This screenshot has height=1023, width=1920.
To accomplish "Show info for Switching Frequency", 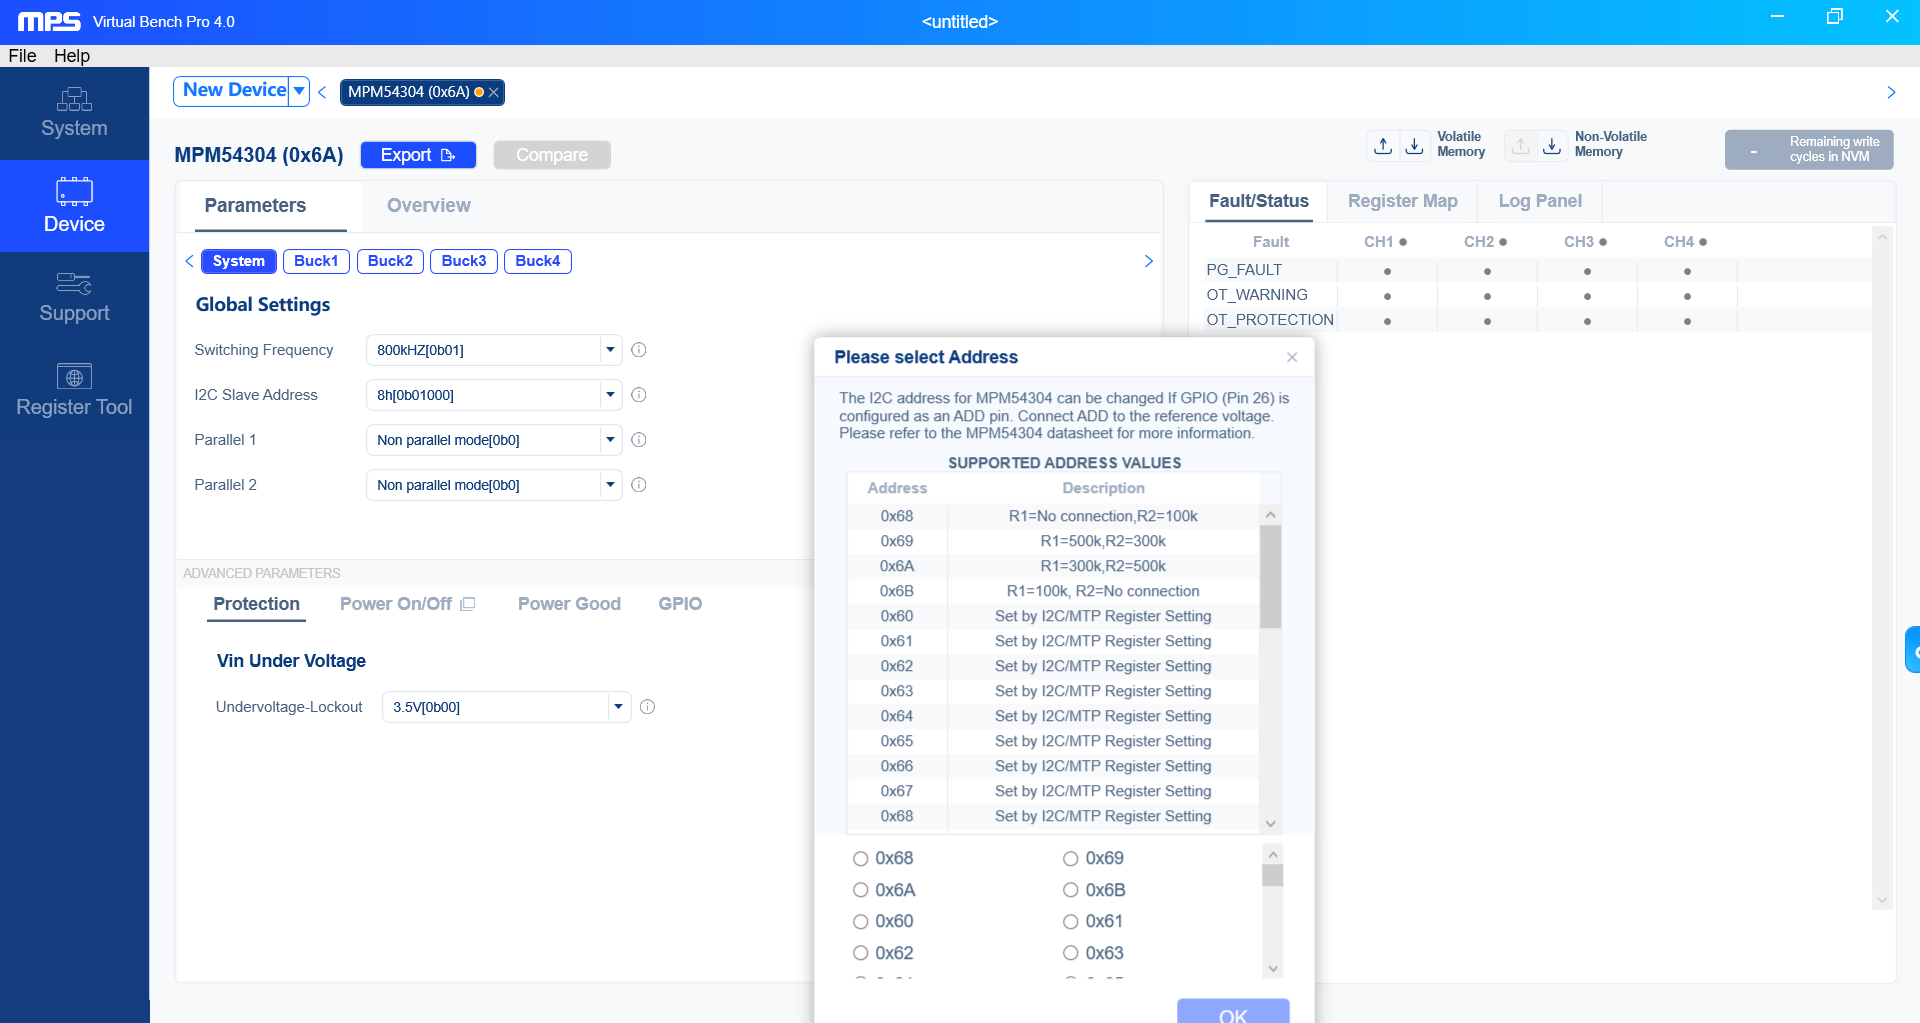I will click(639, 350).
